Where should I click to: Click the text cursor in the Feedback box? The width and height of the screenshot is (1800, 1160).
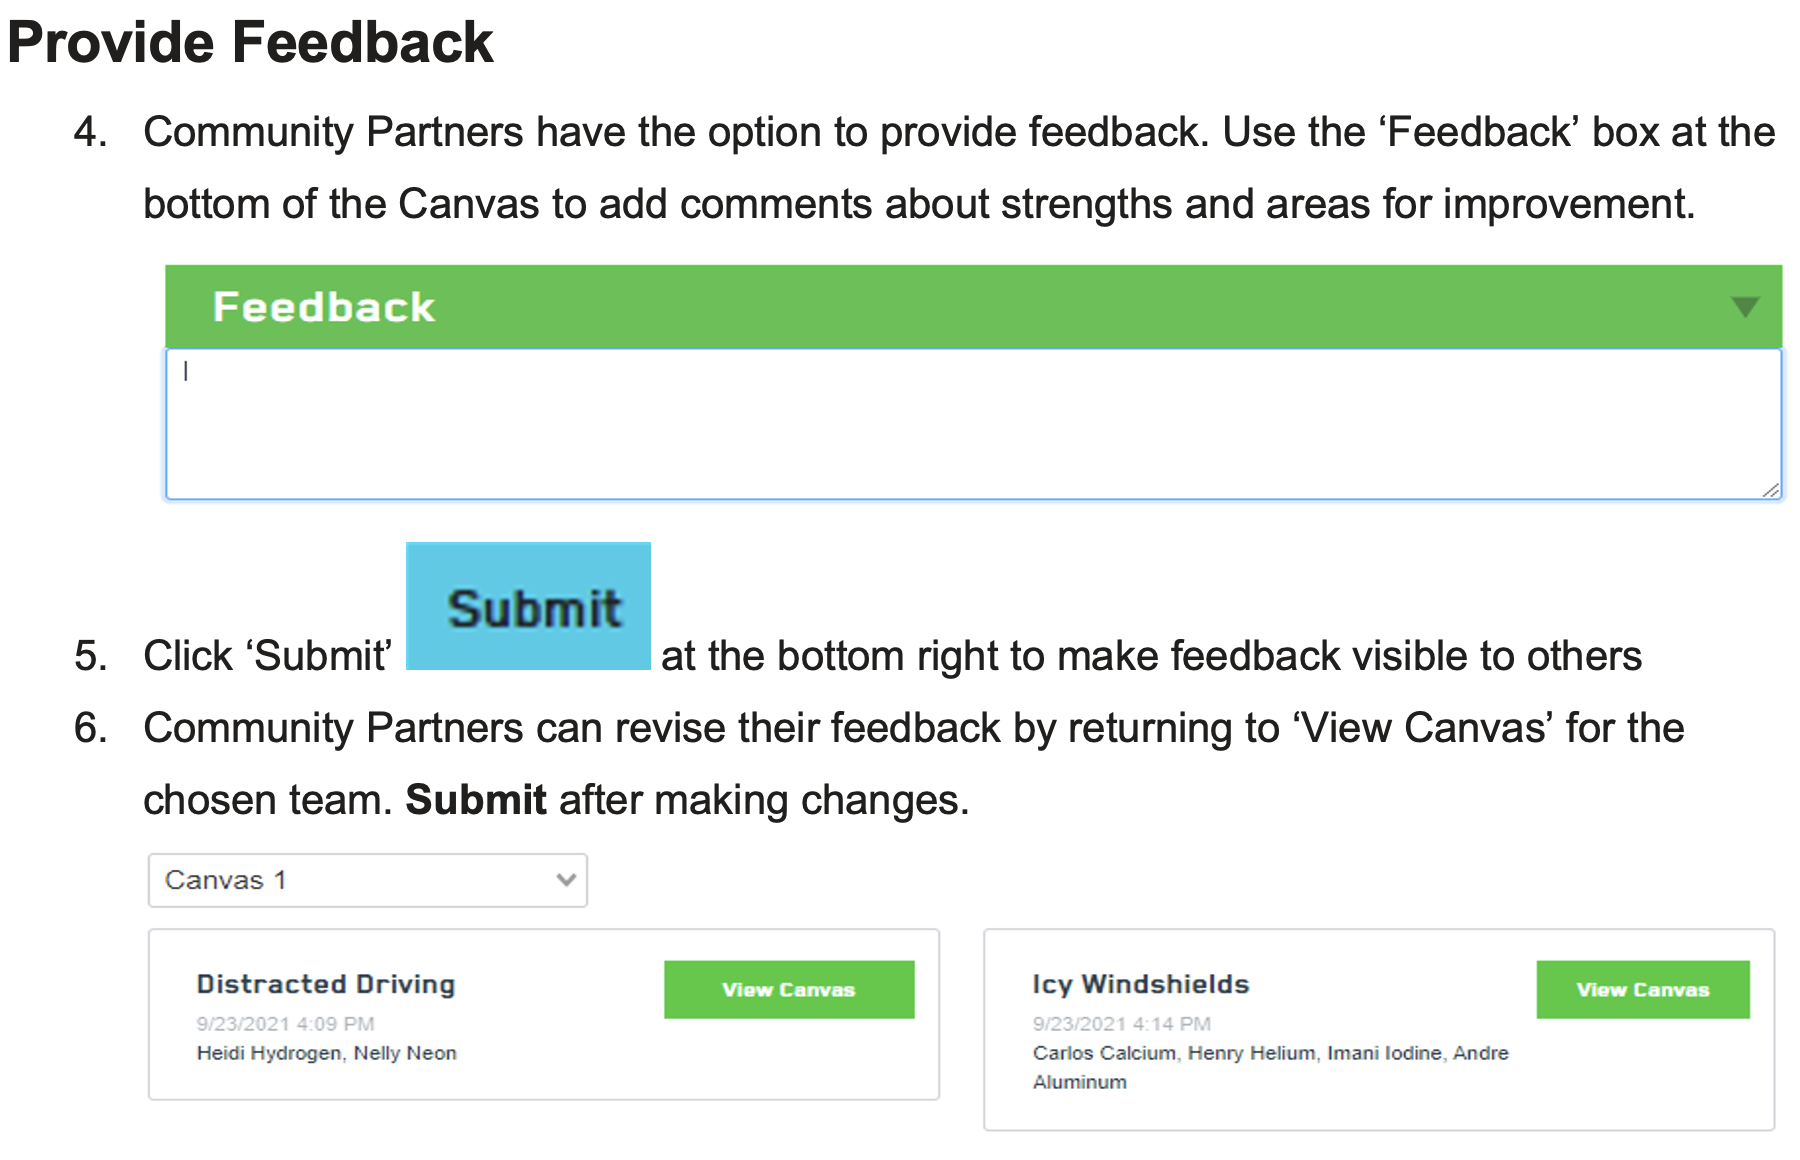point(186,371)
